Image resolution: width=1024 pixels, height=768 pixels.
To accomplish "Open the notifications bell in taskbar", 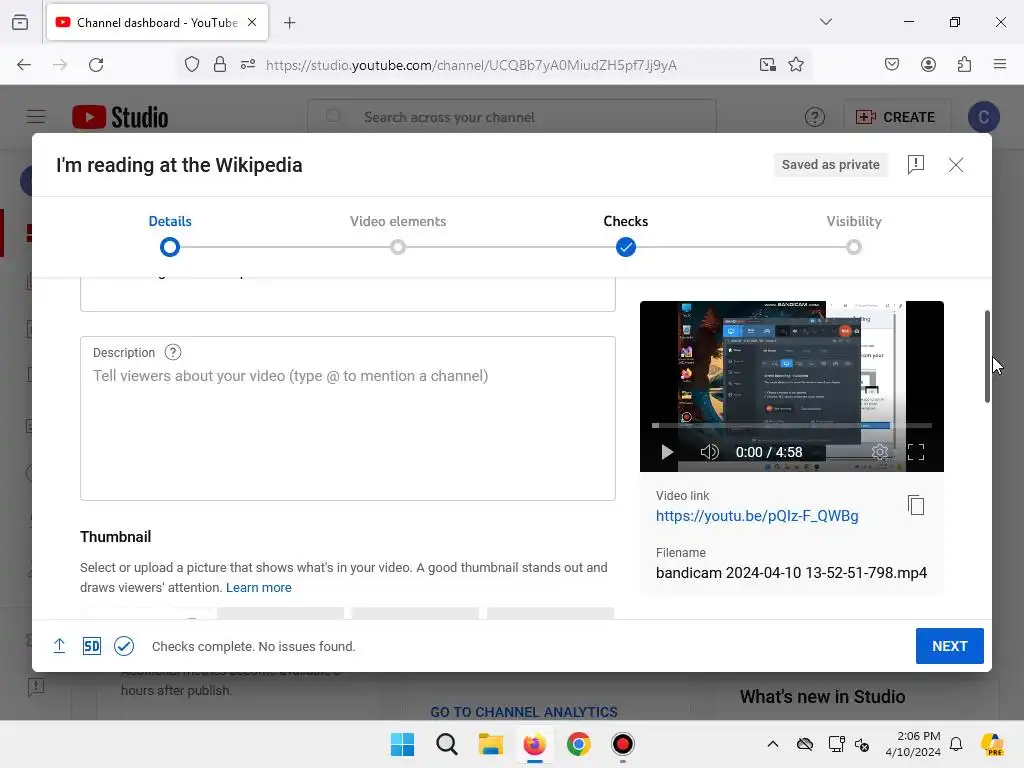I will [956, 744].
